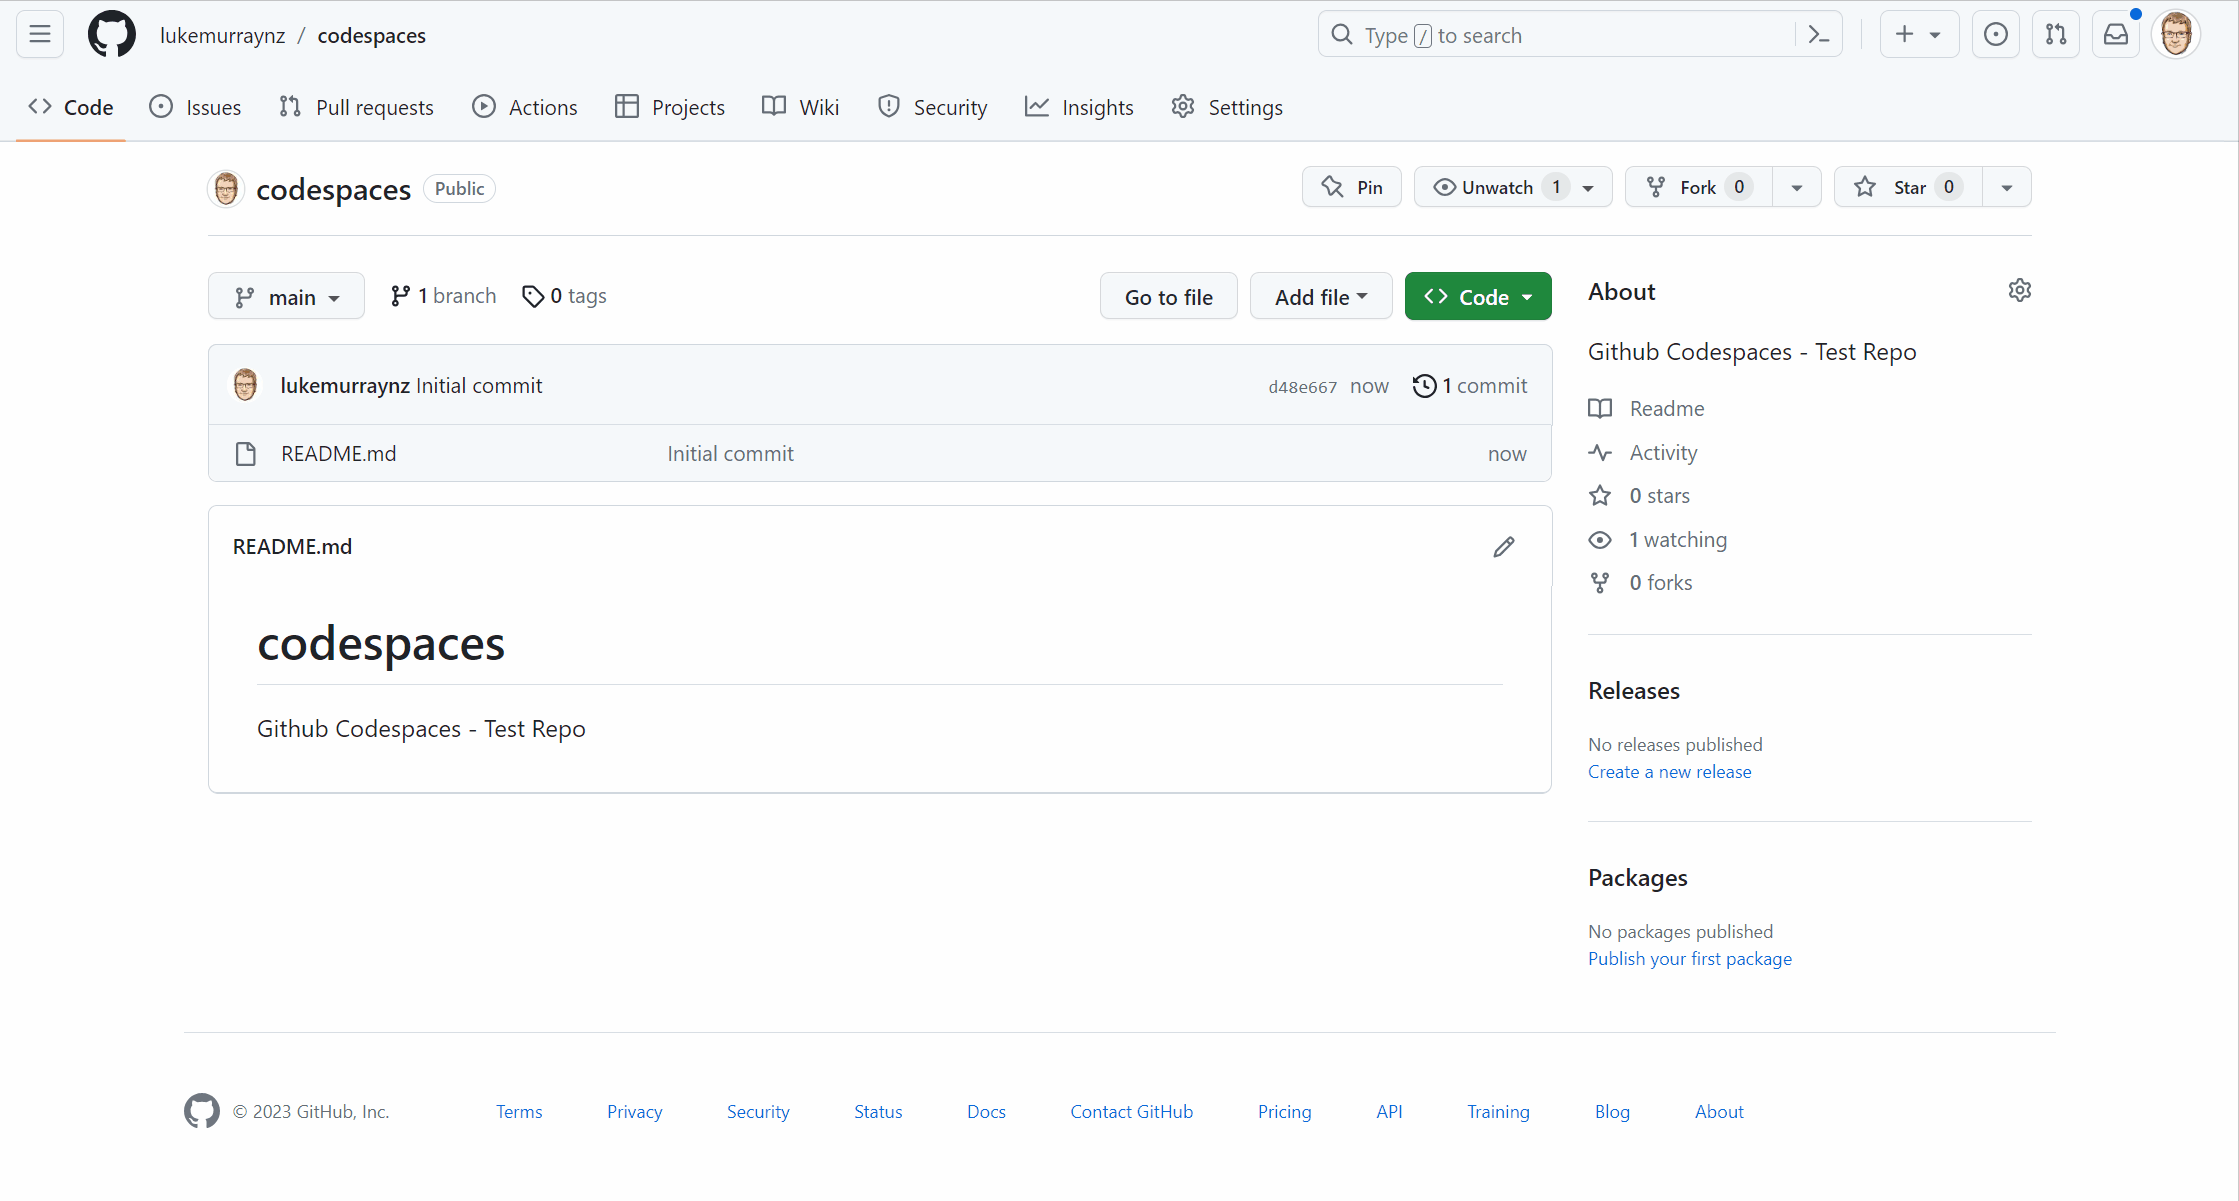Open the Pull requests icon in header
The height and width of the screenshot is (1201, 2239).
click(x=2055, y=35)
